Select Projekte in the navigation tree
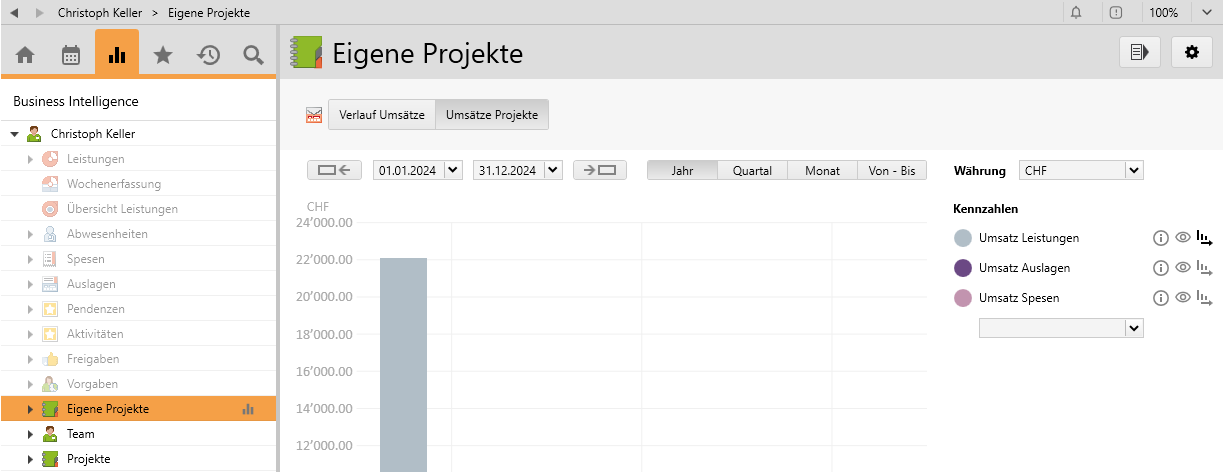 click(88, 459)
